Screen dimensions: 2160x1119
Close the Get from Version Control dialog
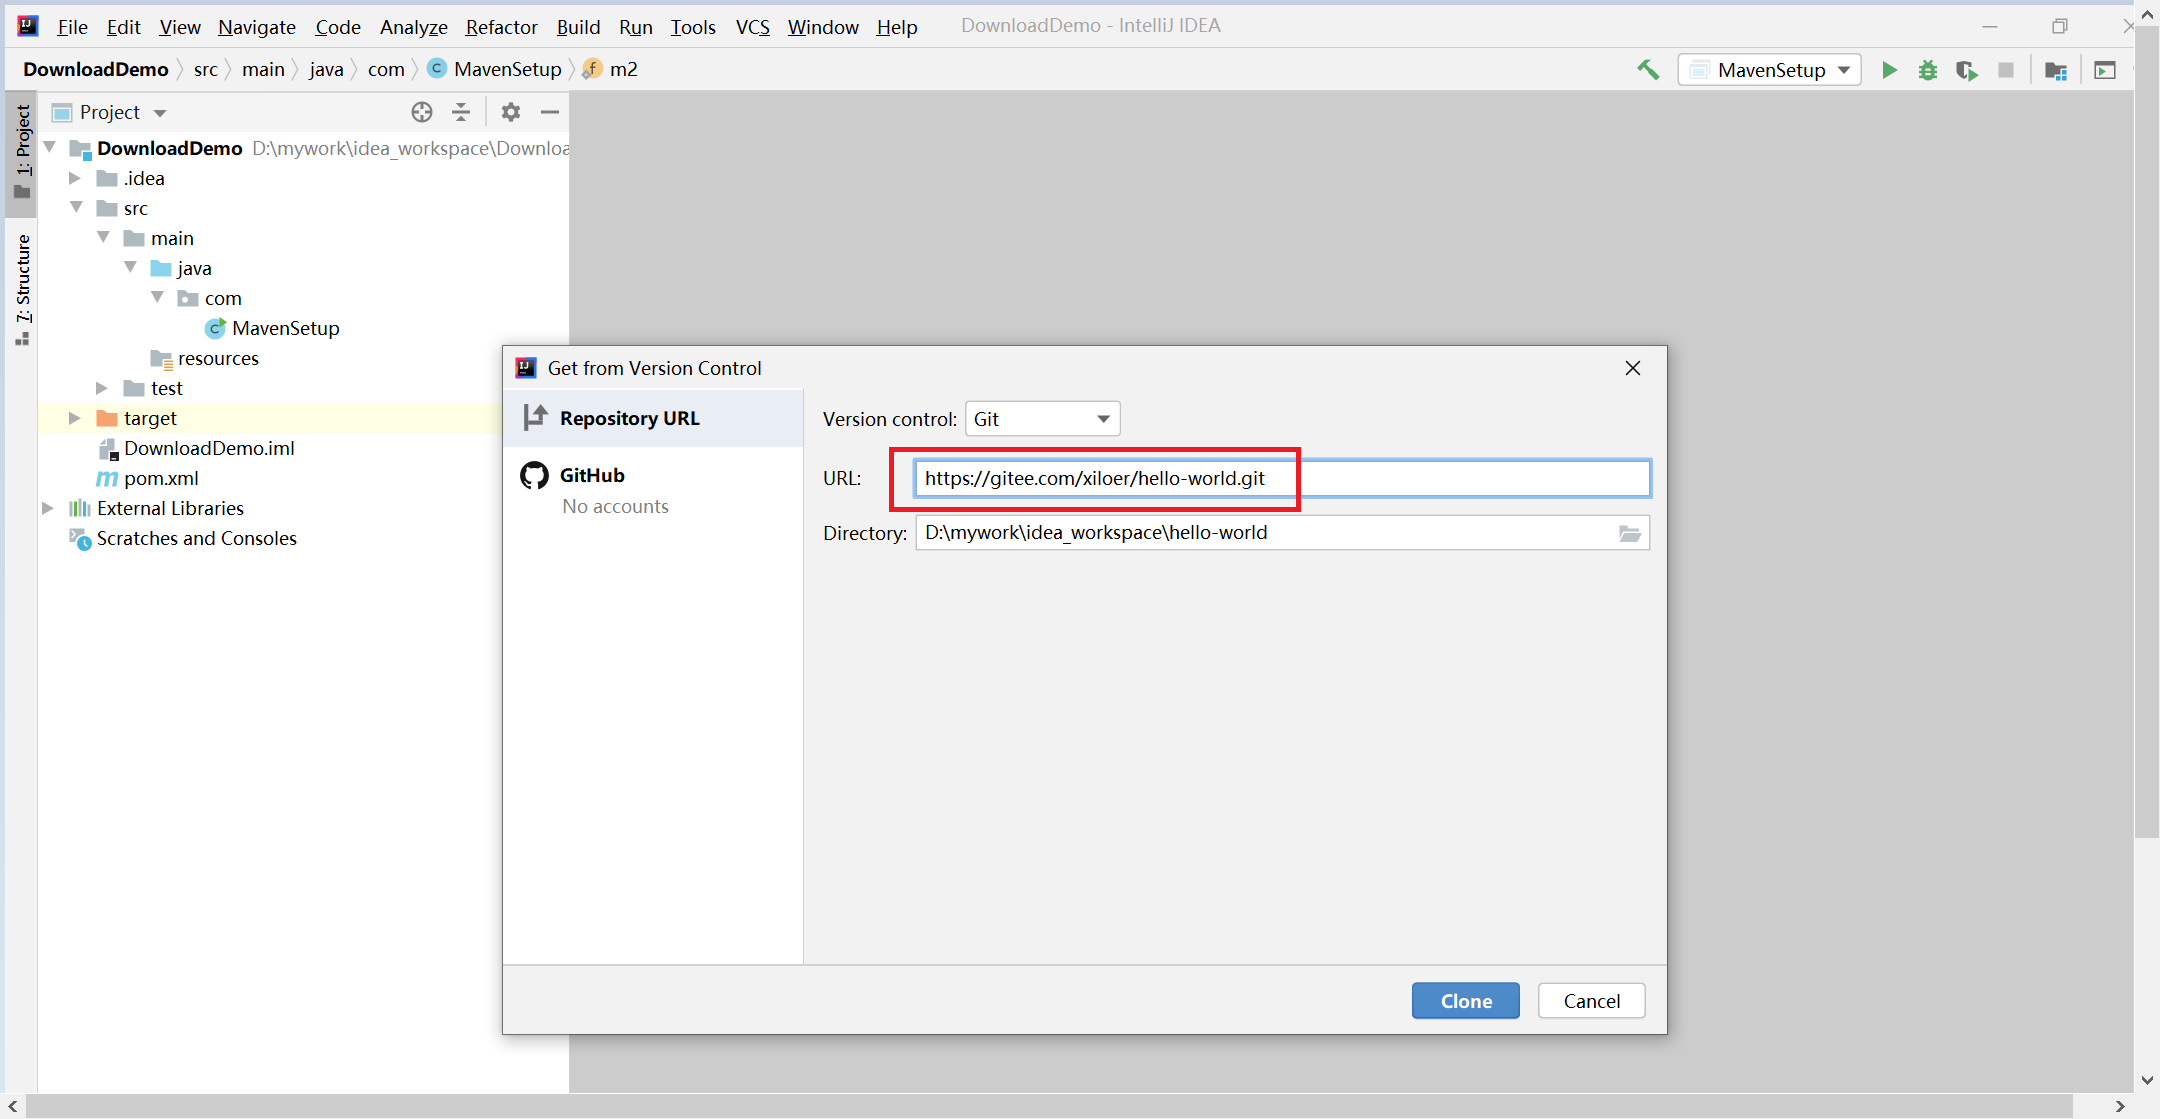1633,368
